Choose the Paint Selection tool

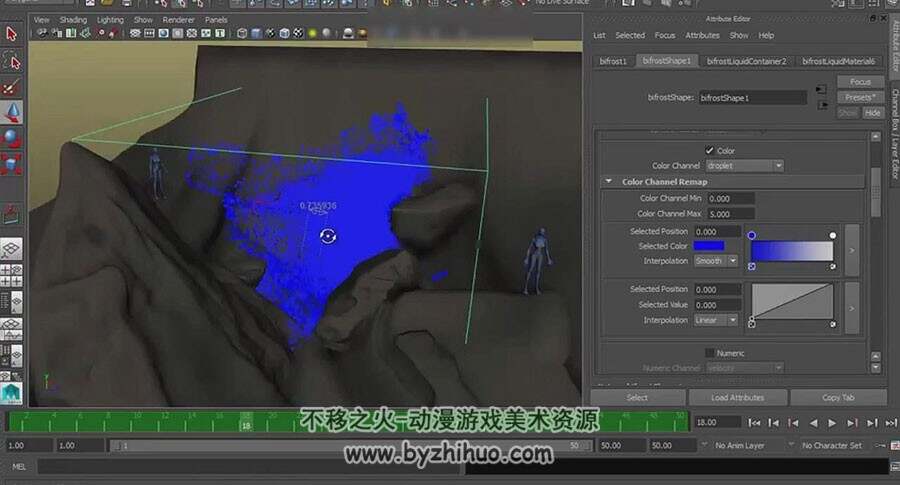pyautogui.click(x=11, y=87)
